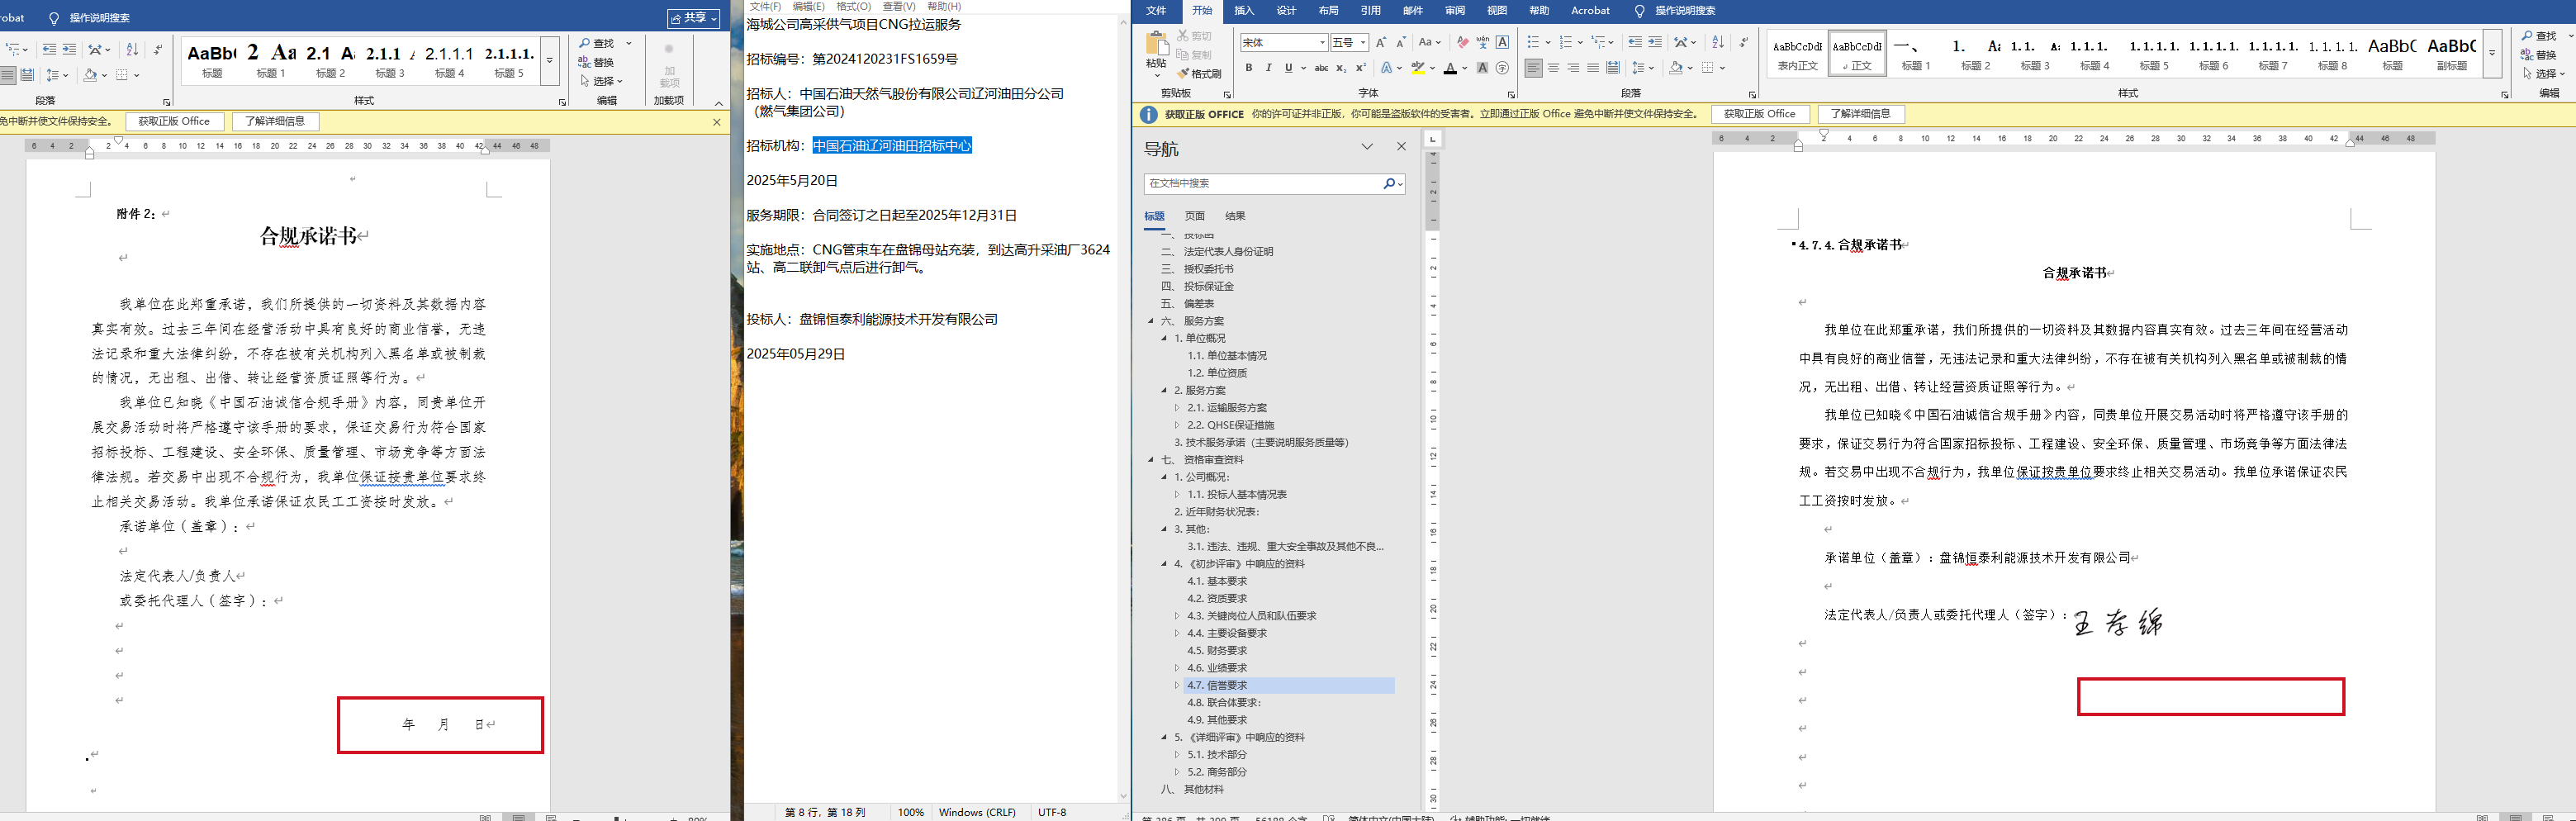Expand styles gallery in left Word window
Screen dimensions: 2576x821
pyautogui.click(x=549, y=60)
